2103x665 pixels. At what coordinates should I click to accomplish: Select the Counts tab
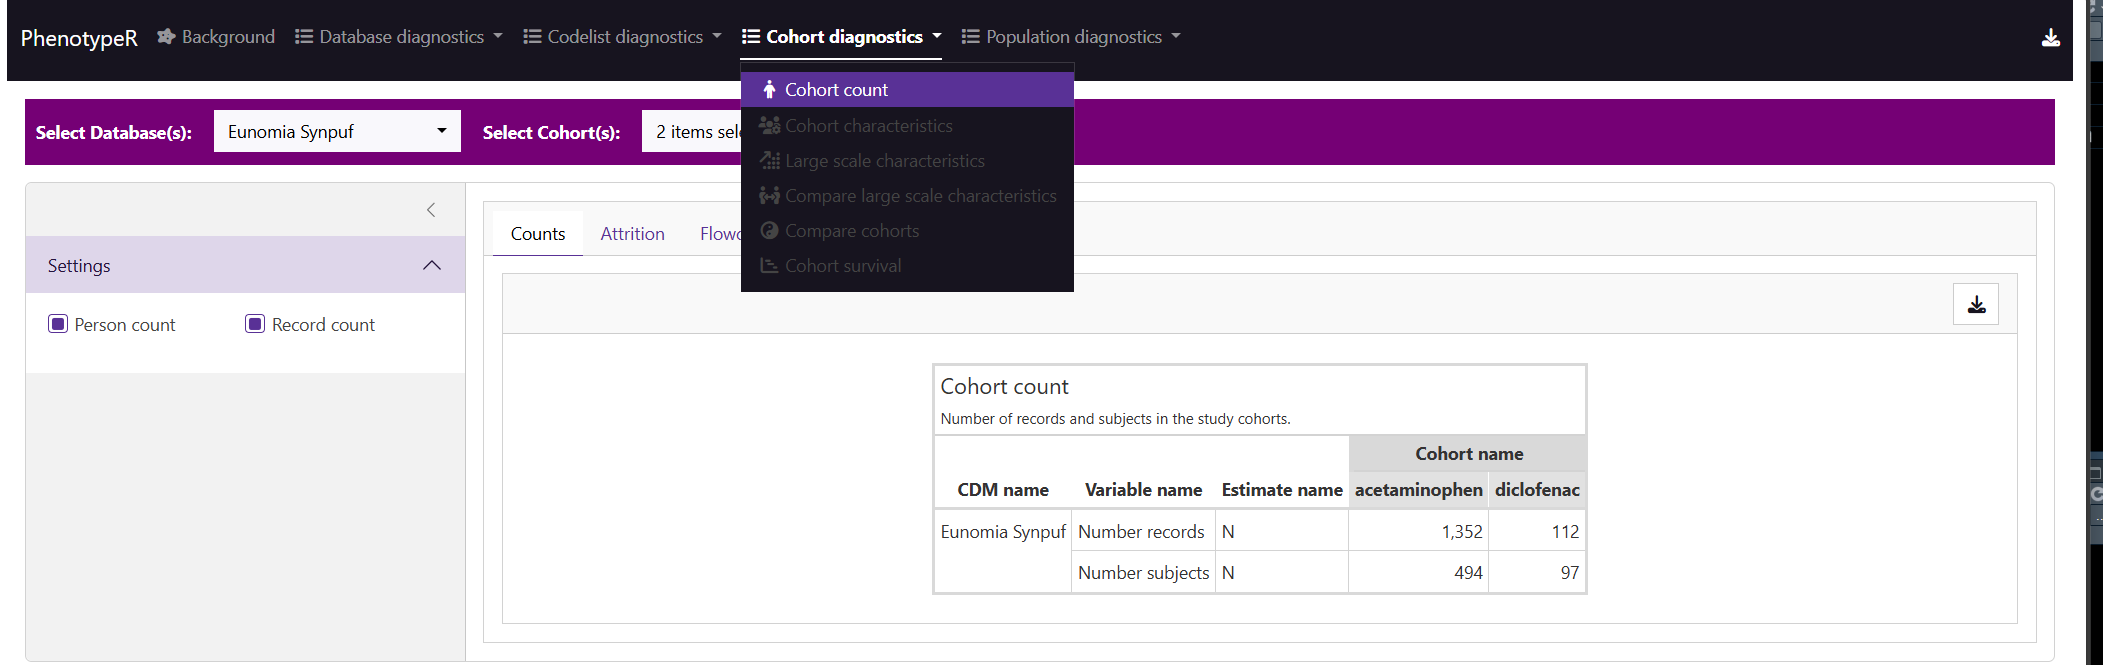tap(538, 234)
